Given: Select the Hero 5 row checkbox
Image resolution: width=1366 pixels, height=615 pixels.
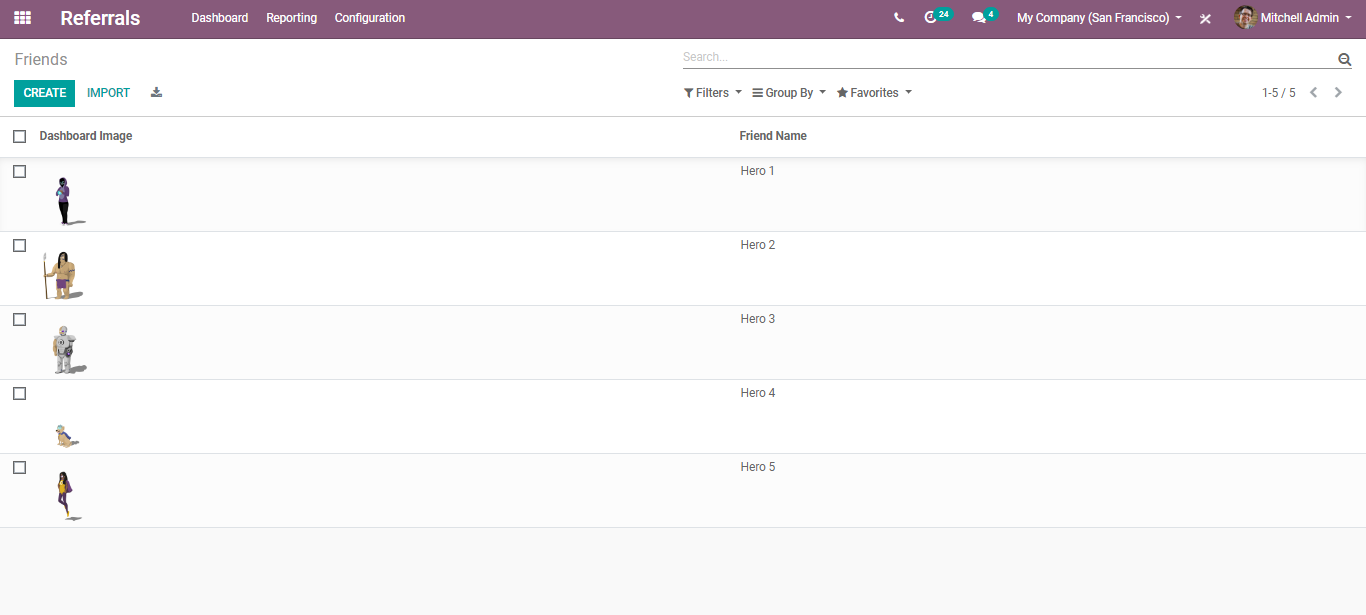Looking at the screenshot, I should (x=19, y=467).
